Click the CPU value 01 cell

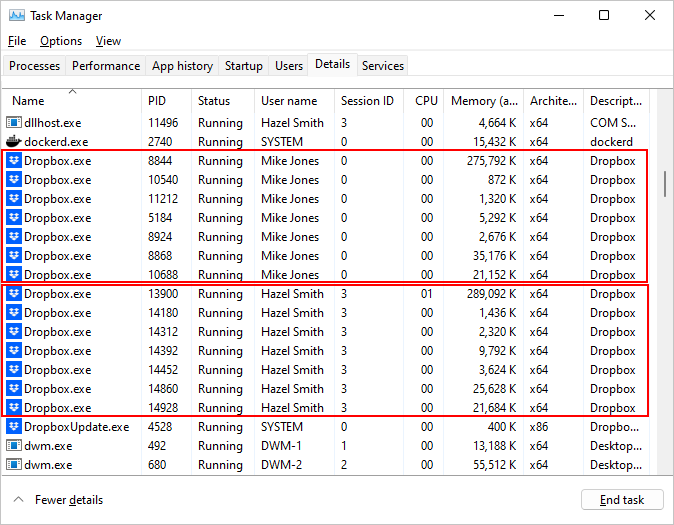point(426,294)
